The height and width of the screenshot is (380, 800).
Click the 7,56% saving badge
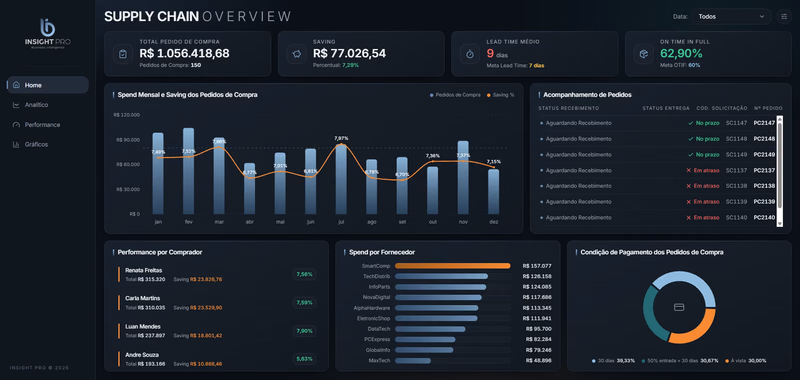[x=305, y=274]
